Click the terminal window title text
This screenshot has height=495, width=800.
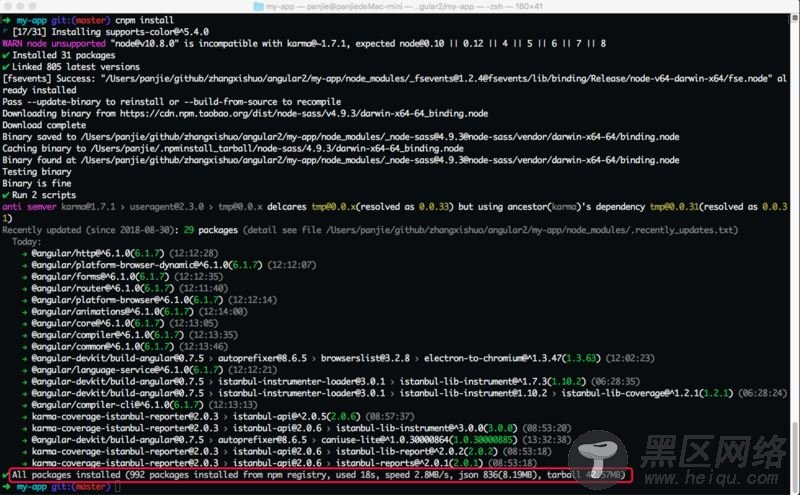click(x=404, y=7)
